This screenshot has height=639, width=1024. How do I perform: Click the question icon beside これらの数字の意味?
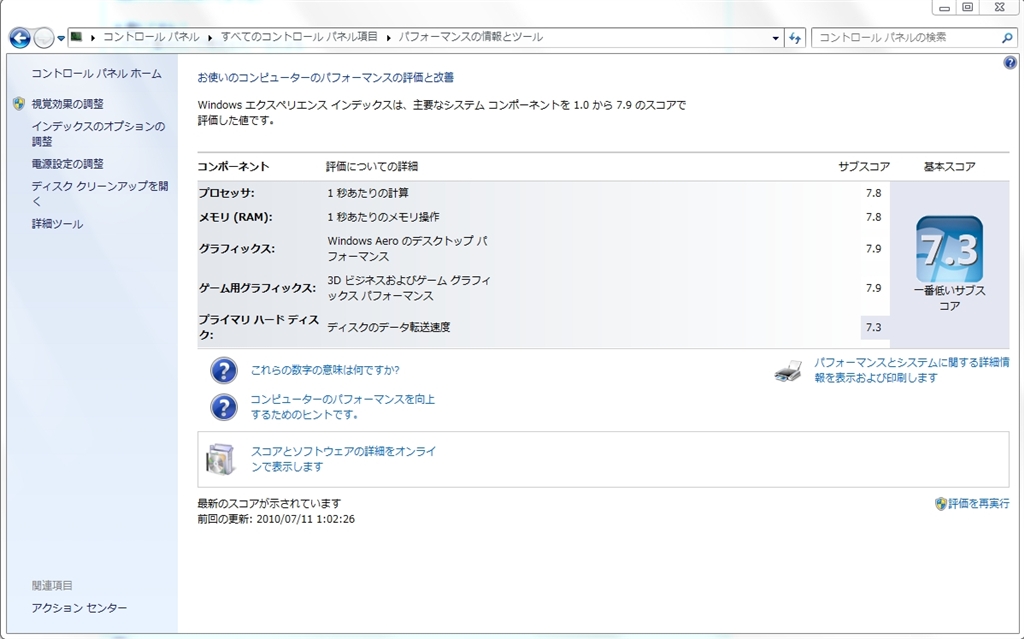coord(223,370)
